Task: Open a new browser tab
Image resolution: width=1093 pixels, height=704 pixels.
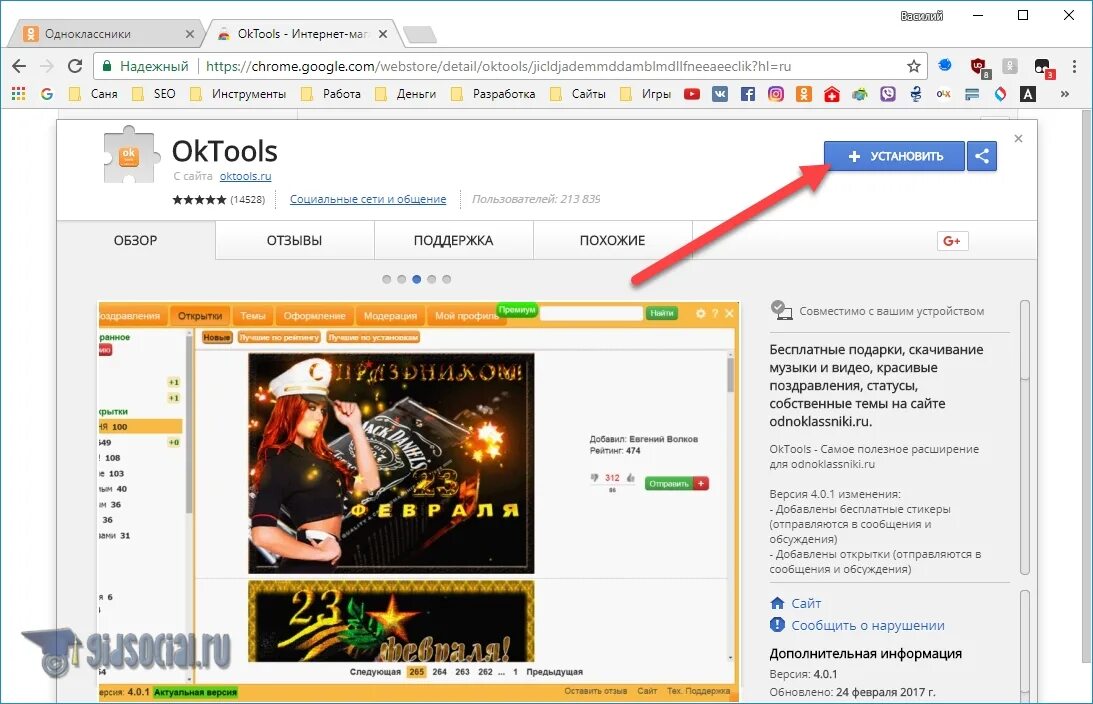Action: pos(420,34)
